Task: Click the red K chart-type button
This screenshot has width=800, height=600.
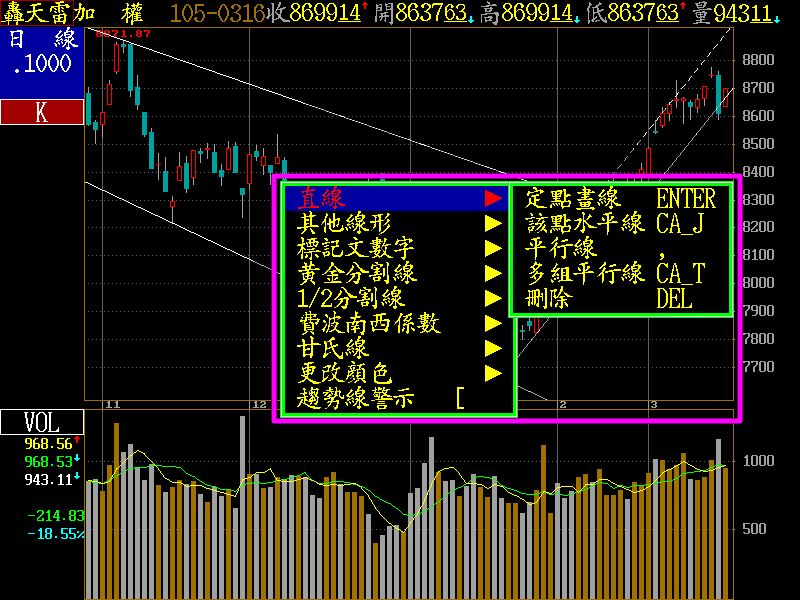Action: pyautogui.click(x=42, y=112)
